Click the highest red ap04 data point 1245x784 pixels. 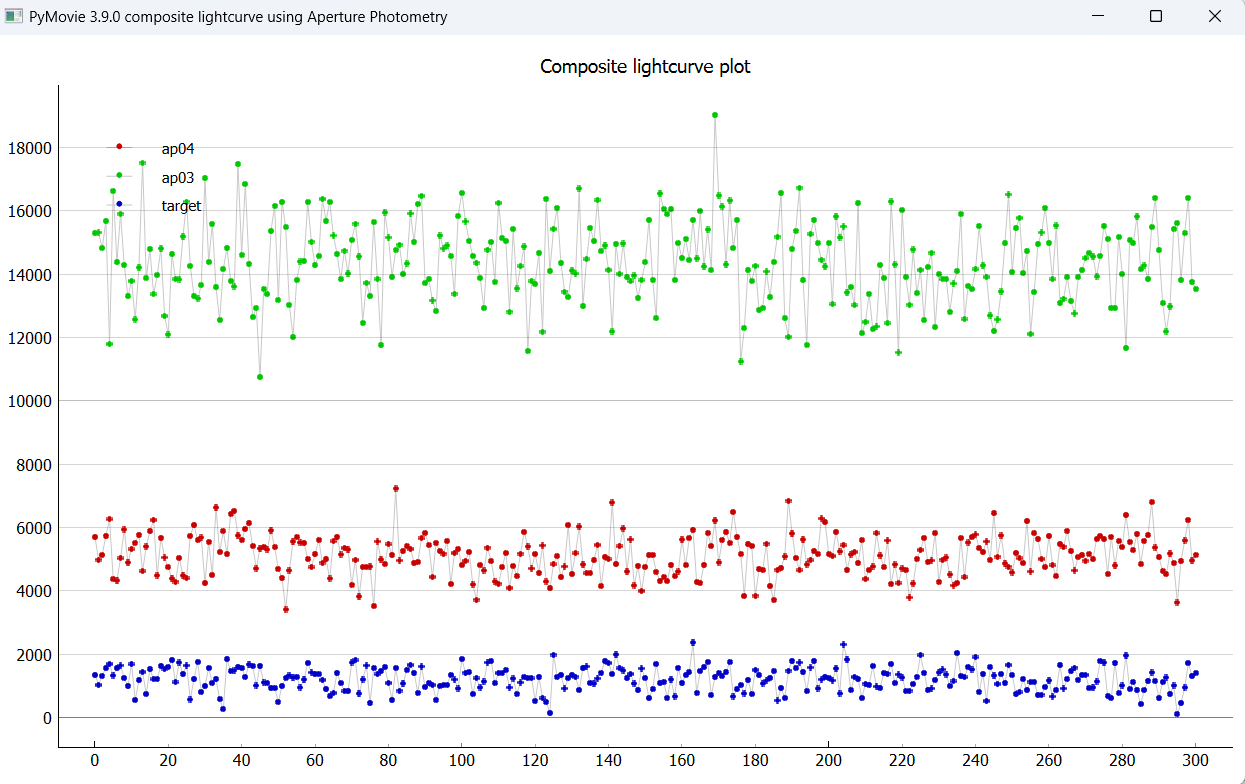click(396, 488)
